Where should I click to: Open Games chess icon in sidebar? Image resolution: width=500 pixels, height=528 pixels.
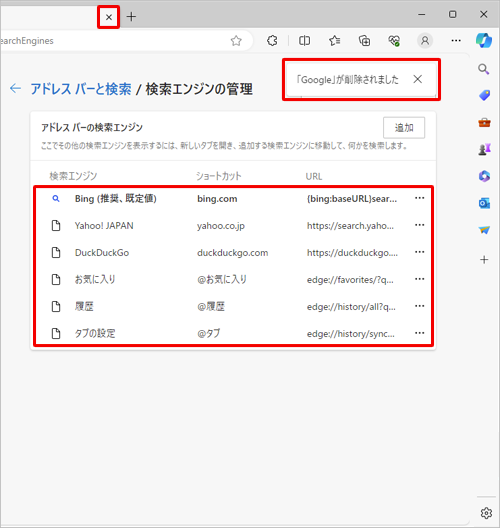(x=484, y=149)
